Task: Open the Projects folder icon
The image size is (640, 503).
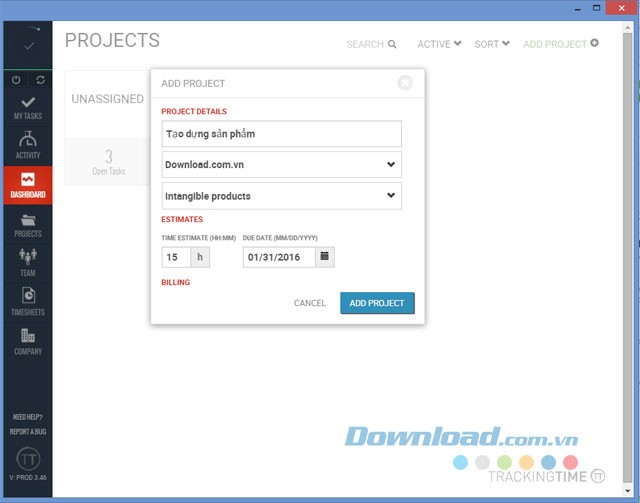Action: 27,224
